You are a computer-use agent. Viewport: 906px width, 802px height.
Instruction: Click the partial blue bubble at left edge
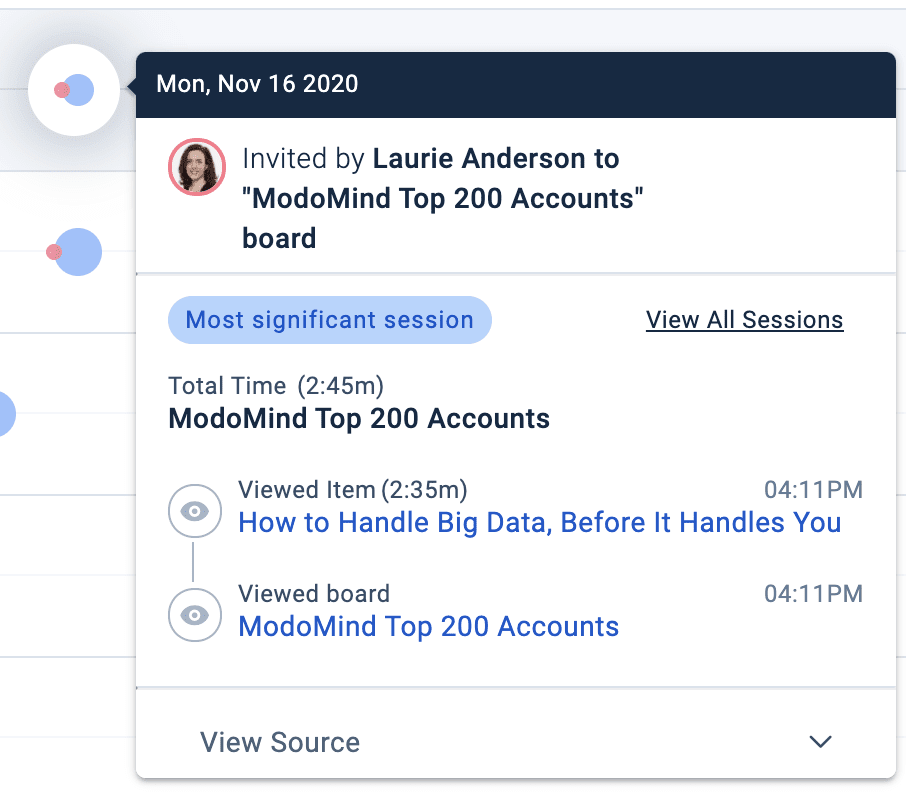point(5,413)
